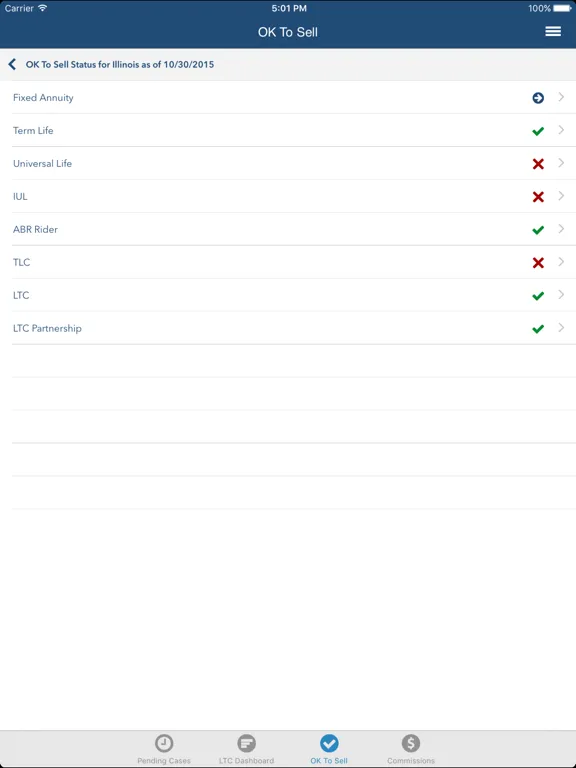Open the Commissions tab
This screenshot has width=576, height=768.
click(411, 749)
